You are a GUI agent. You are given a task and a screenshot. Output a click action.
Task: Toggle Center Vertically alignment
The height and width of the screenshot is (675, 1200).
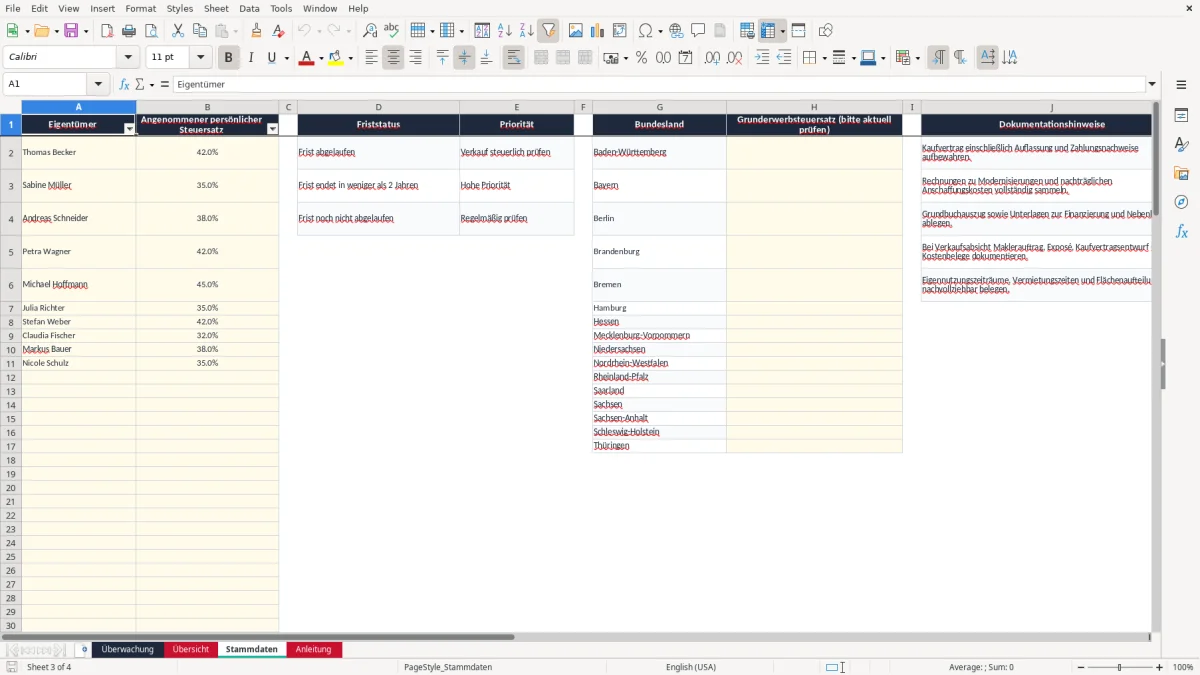pyautogui.click(x=464, y=58)
